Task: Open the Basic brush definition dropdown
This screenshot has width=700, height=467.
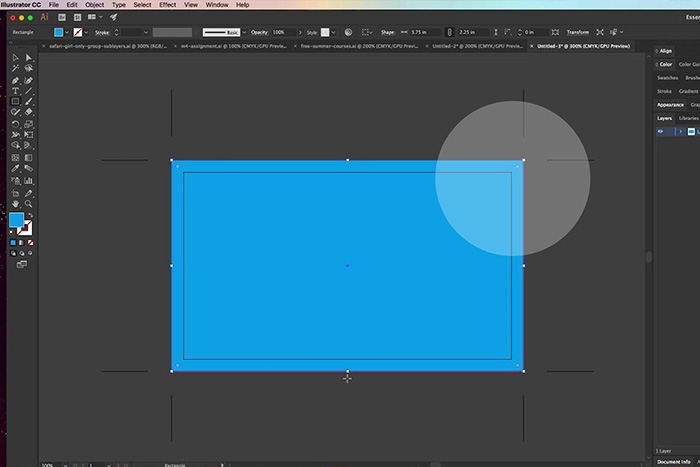Action: (x=244, y=32)
